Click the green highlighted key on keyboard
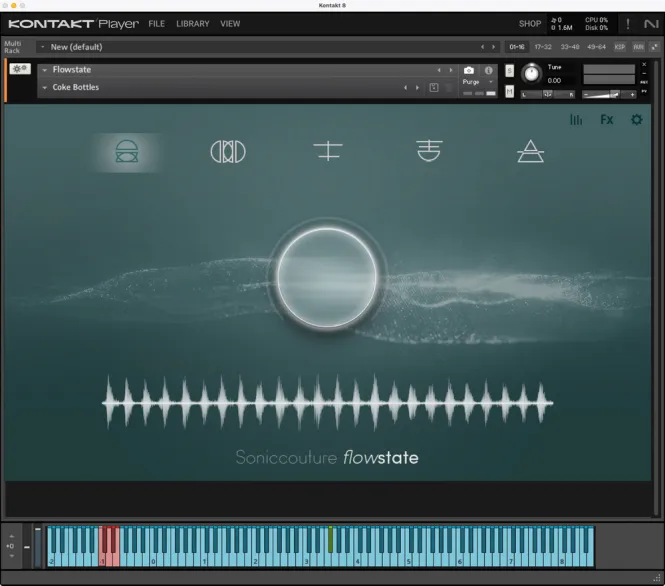Viewport: 665px width, 586px height. (330, 539)
